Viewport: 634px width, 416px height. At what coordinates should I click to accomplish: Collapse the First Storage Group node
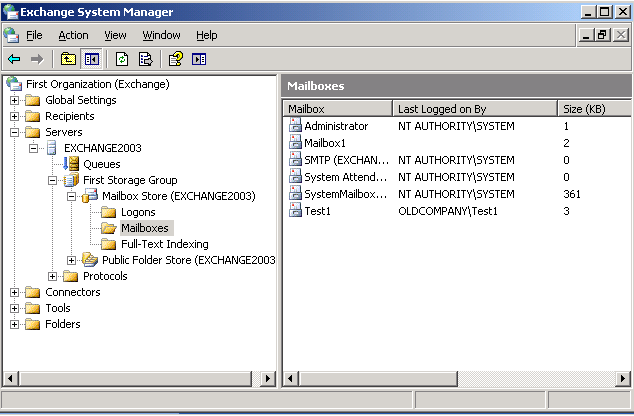(52, 180)
